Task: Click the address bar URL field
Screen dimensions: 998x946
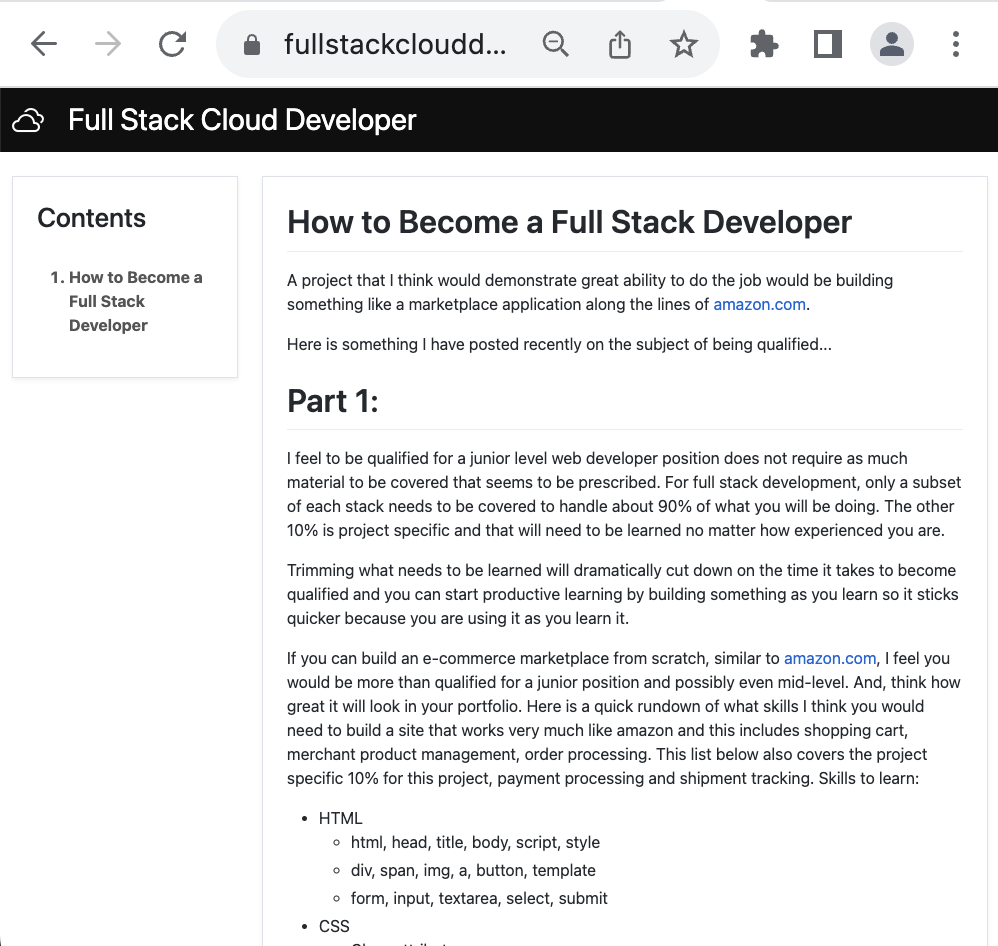Action: (x=395, y=44)
